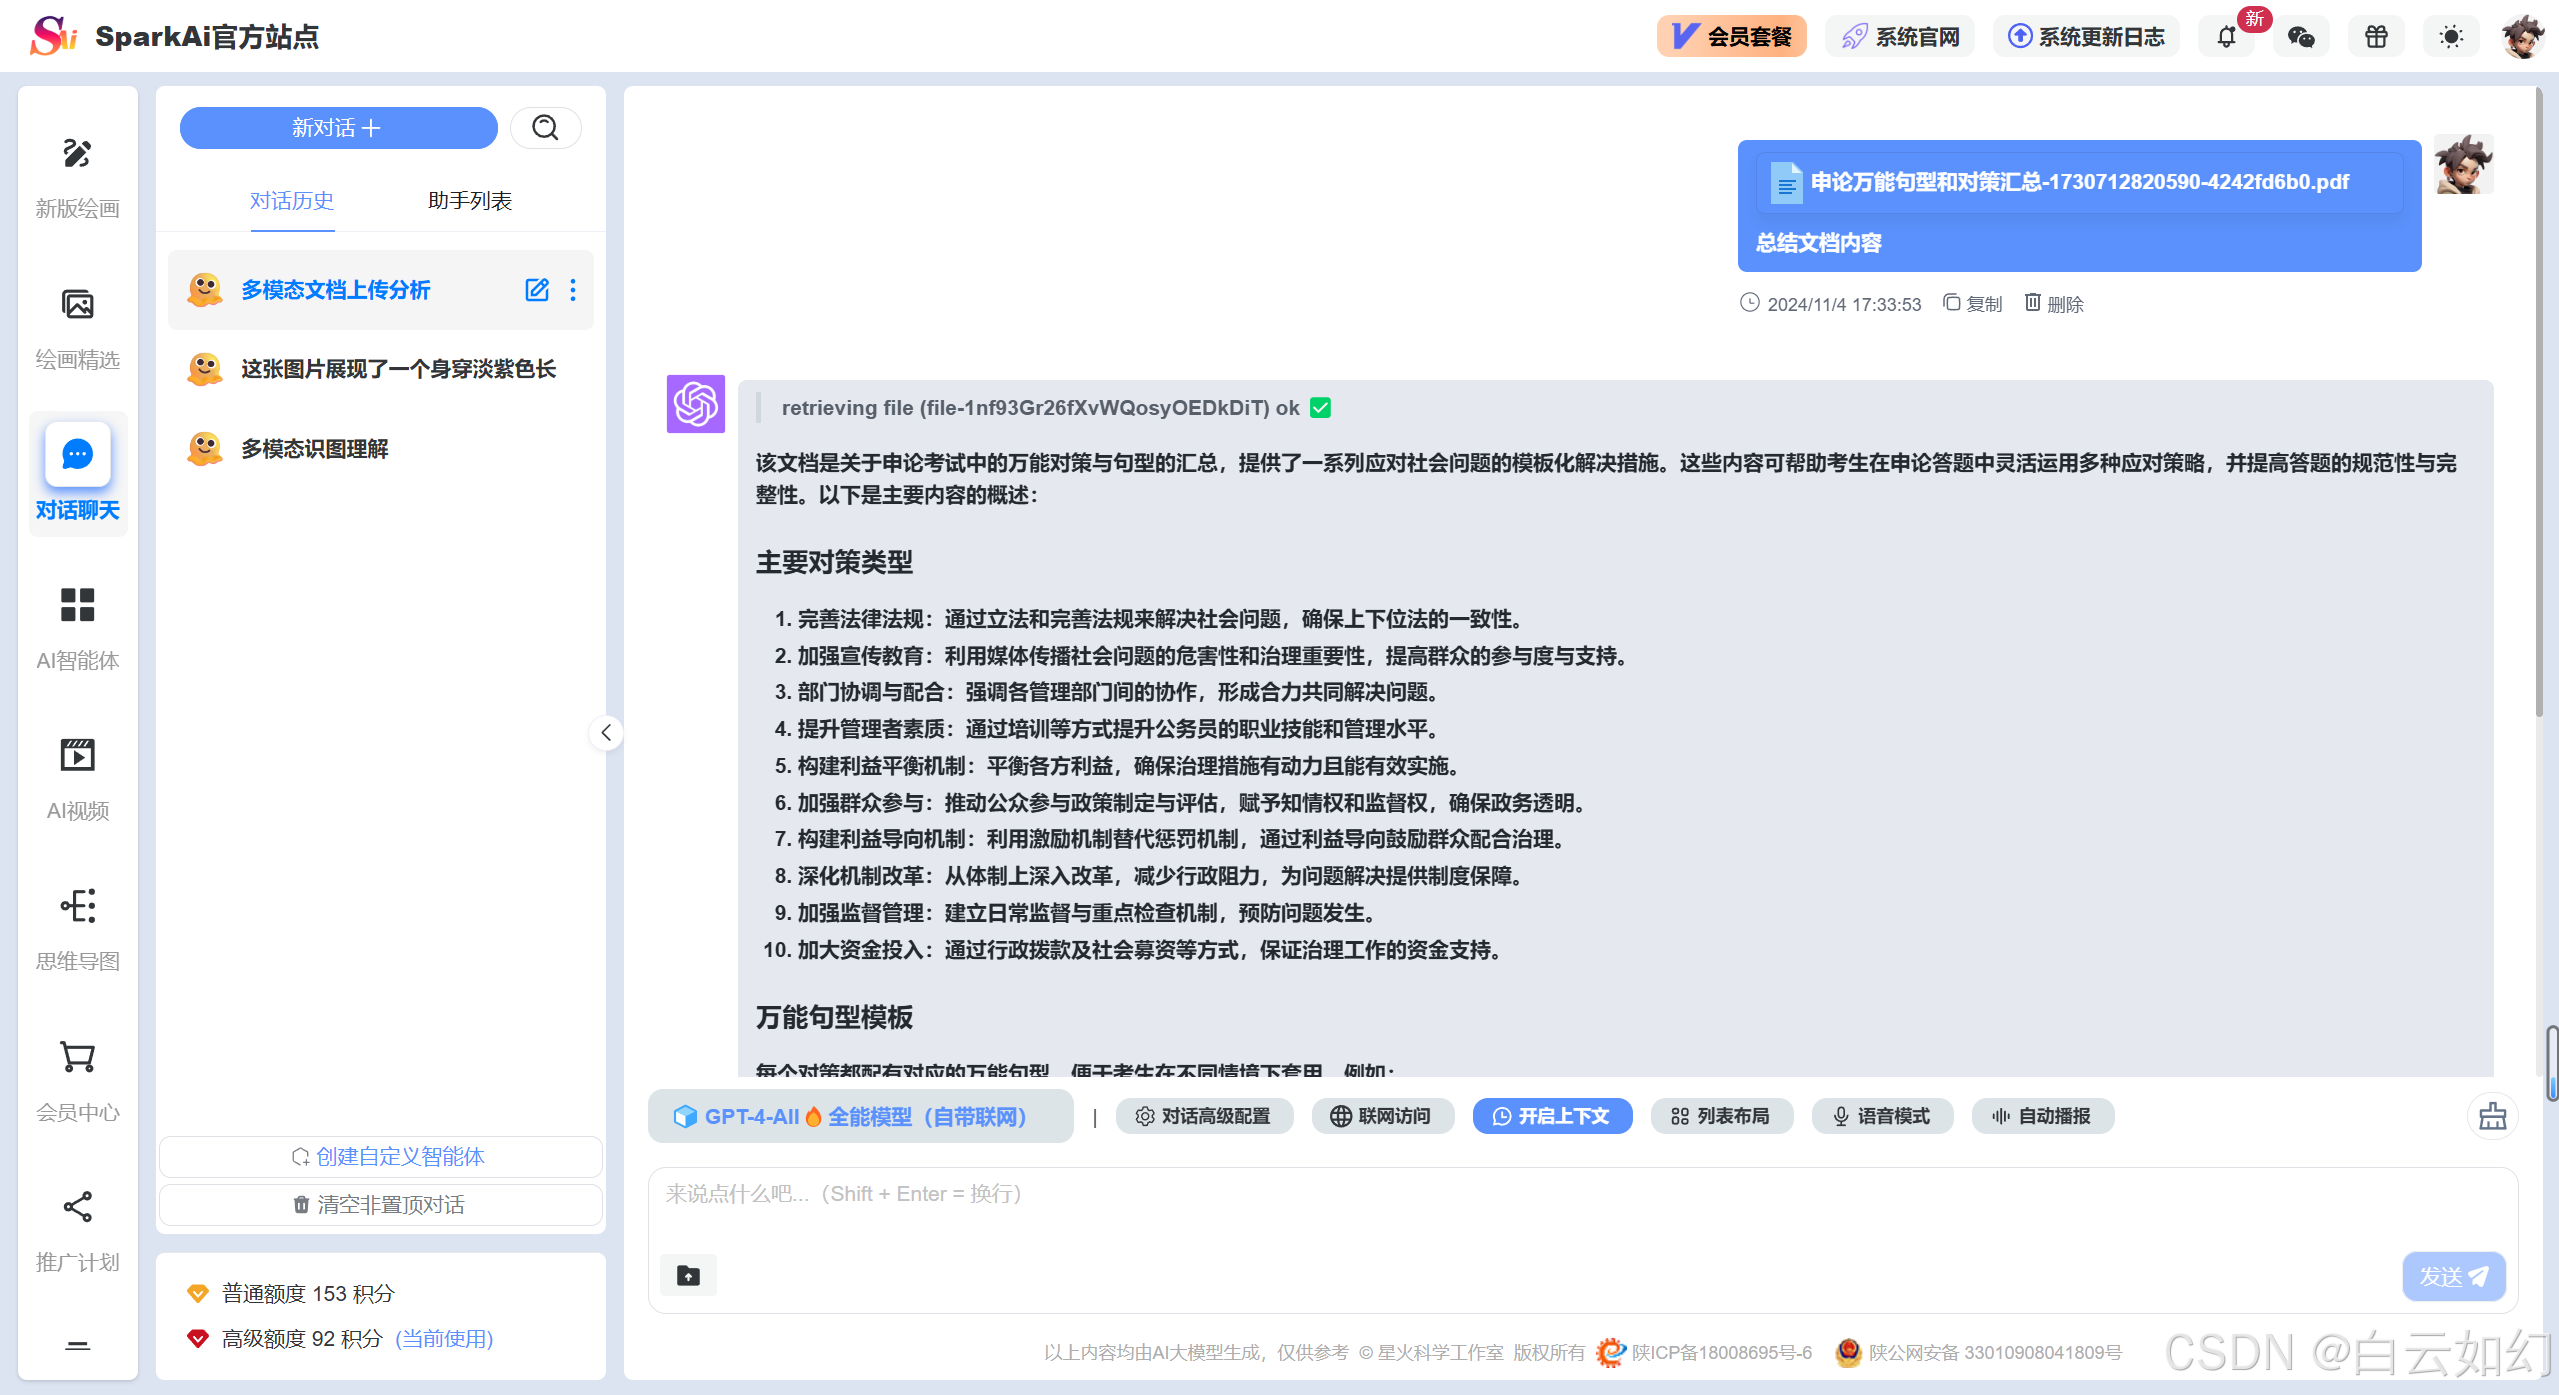Click 清空非置顶对话 button
Screen dimensions: 2559x1395
(x=380, y=1205)
